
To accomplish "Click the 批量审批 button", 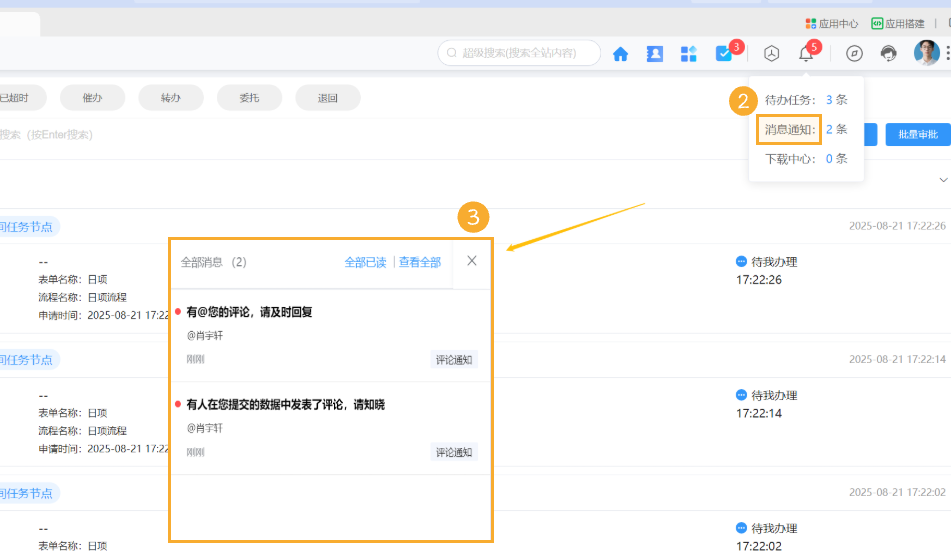I will (x=917, y=135).
